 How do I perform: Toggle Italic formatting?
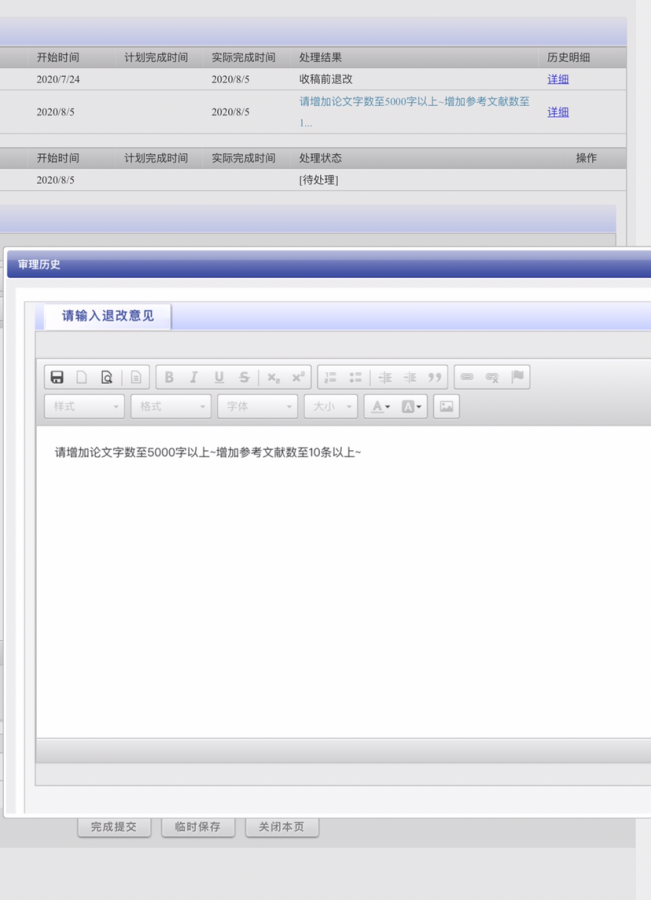point(194,377)
